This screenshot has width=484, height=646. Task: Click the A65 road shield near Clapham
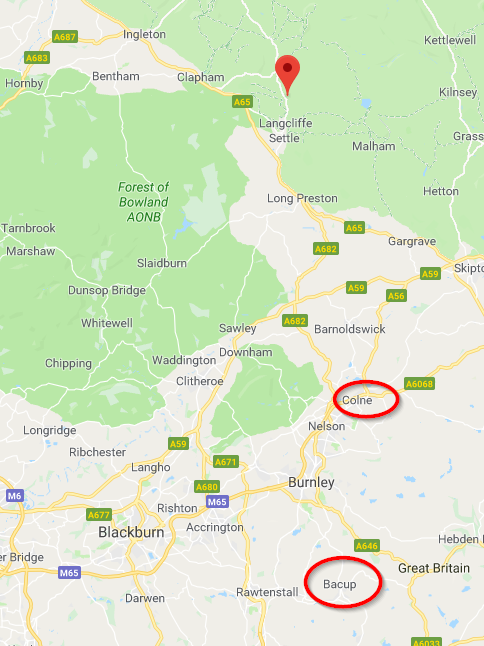[x=242, y=102]
